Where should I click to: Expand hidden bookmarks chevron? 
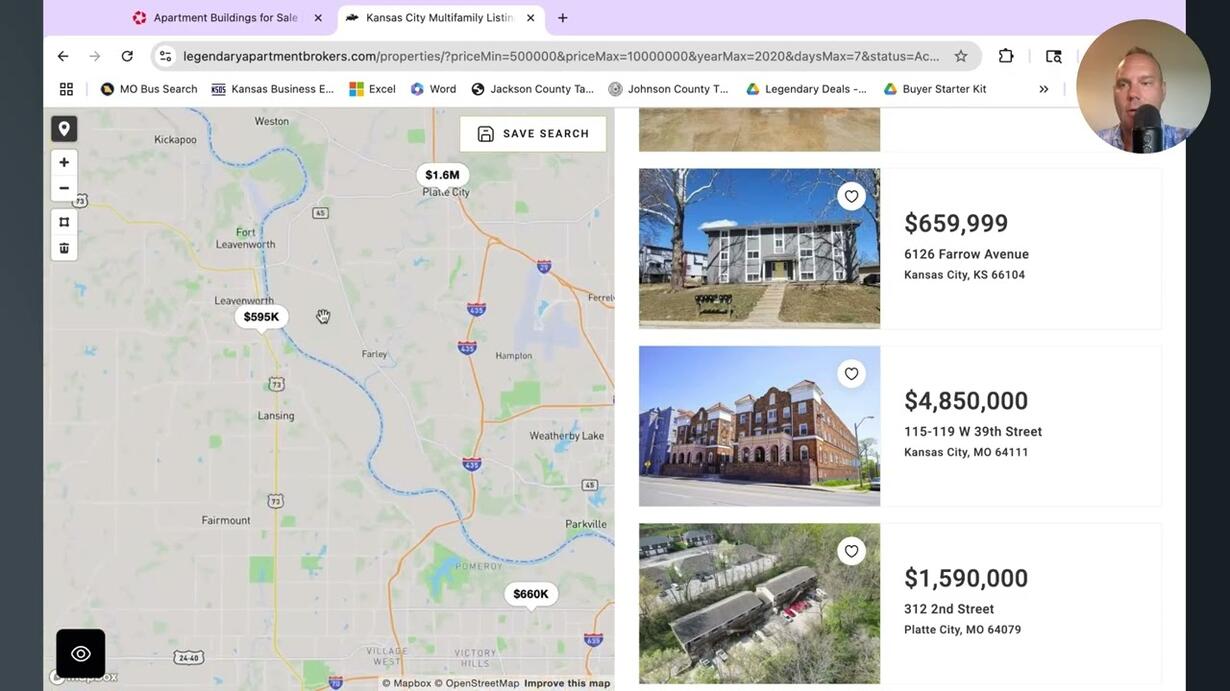[x=1043, y=89]
